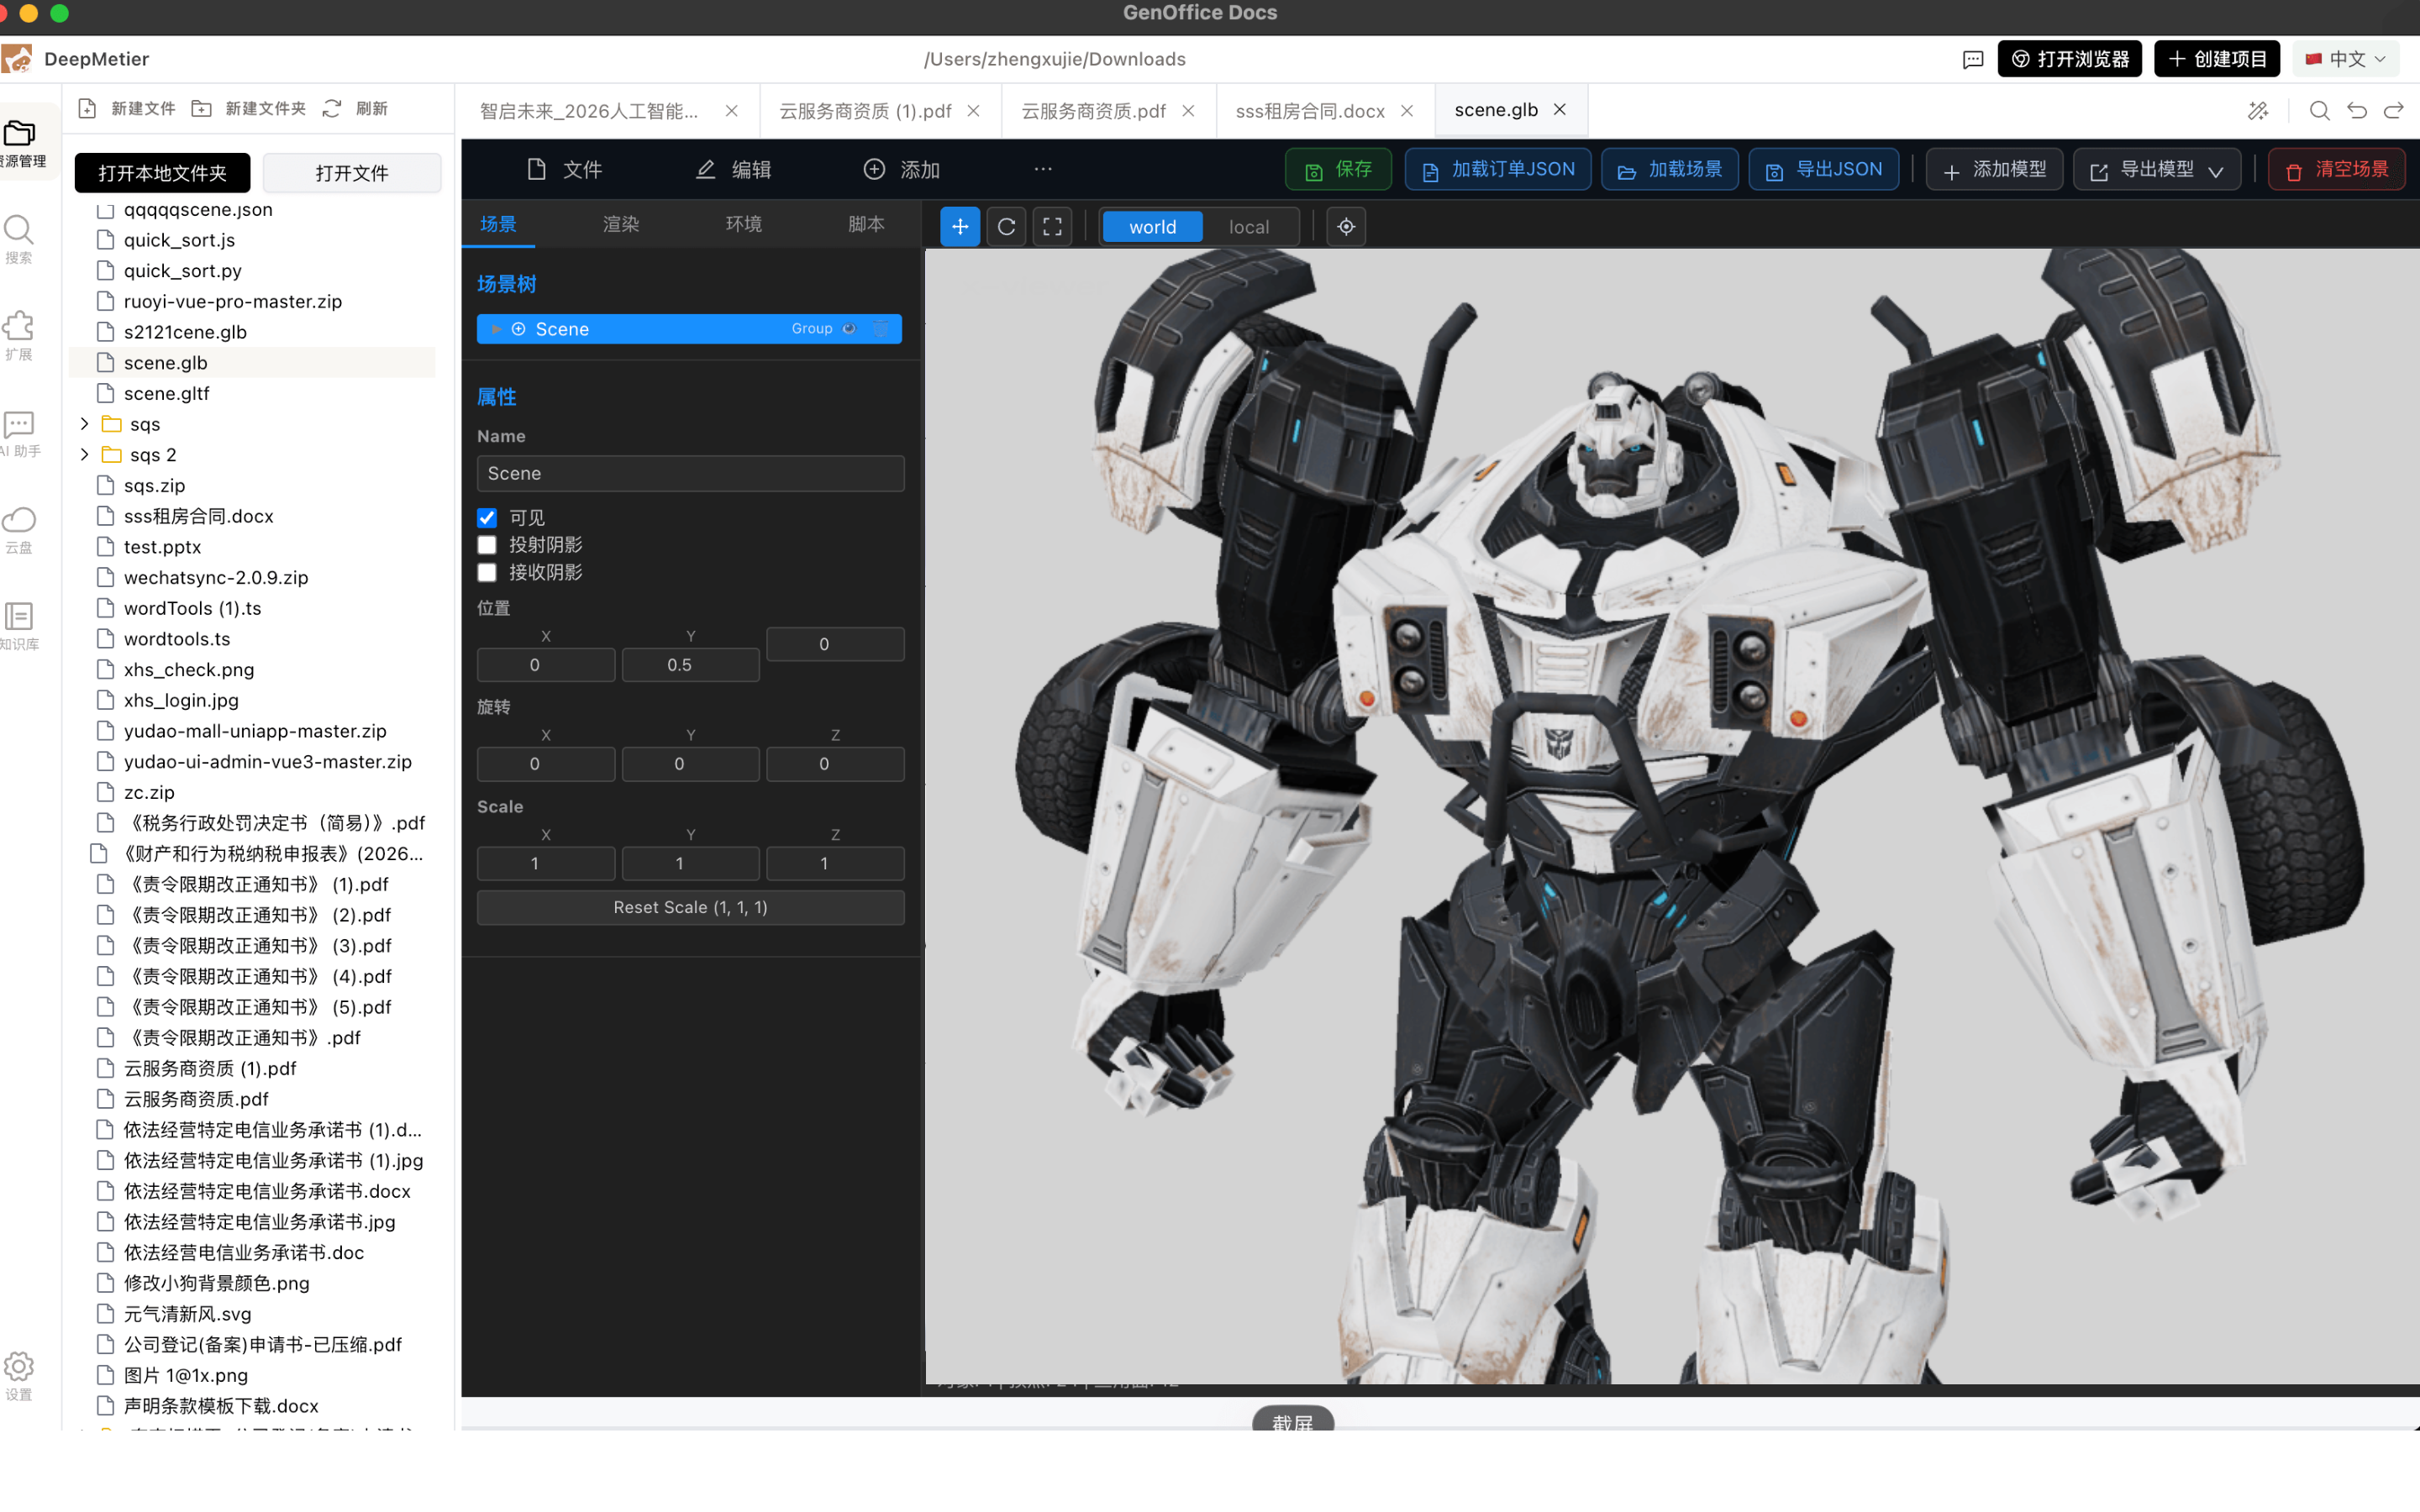The image size is (2420, 1512).
Task: Toggle Scene visibility eye icon
Action: pos(849,329)
